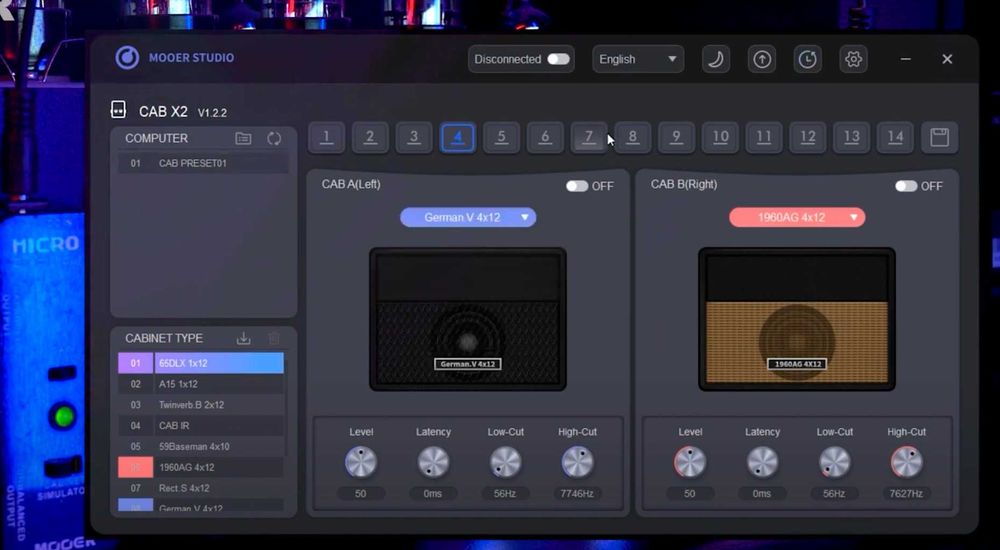Select CAB IR cabinet type
1000x550 pixels.
pyautogui.click(x=201, y=426)
